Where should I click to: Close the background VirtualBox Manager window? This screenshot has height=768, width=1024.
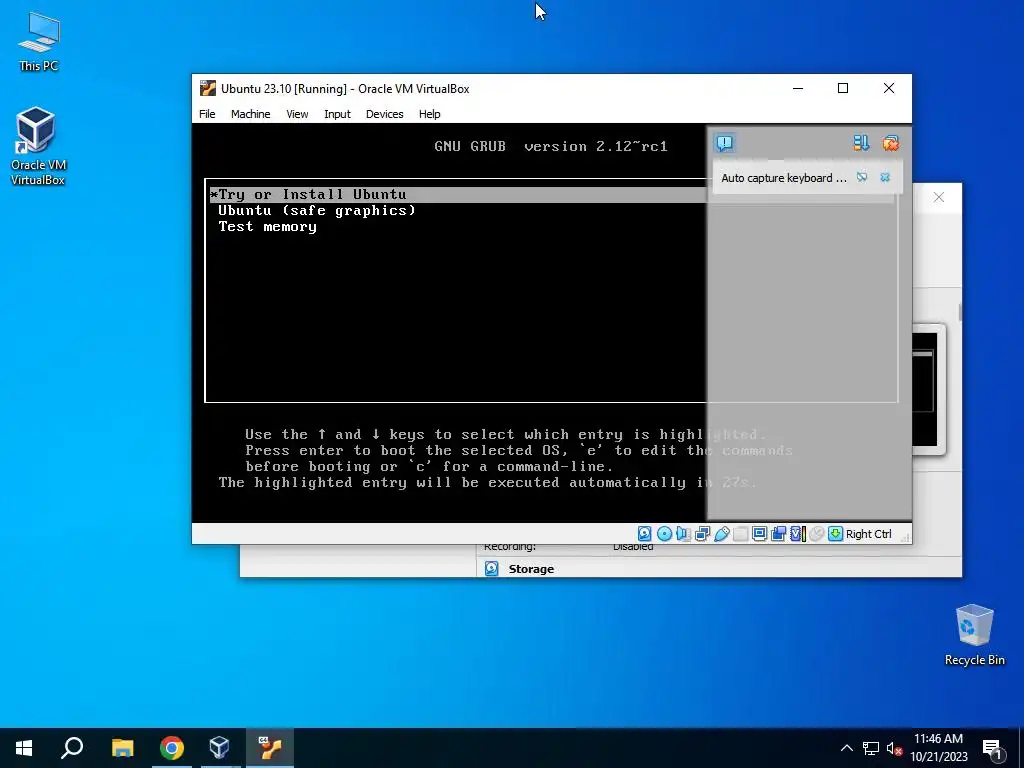[938, 197]
